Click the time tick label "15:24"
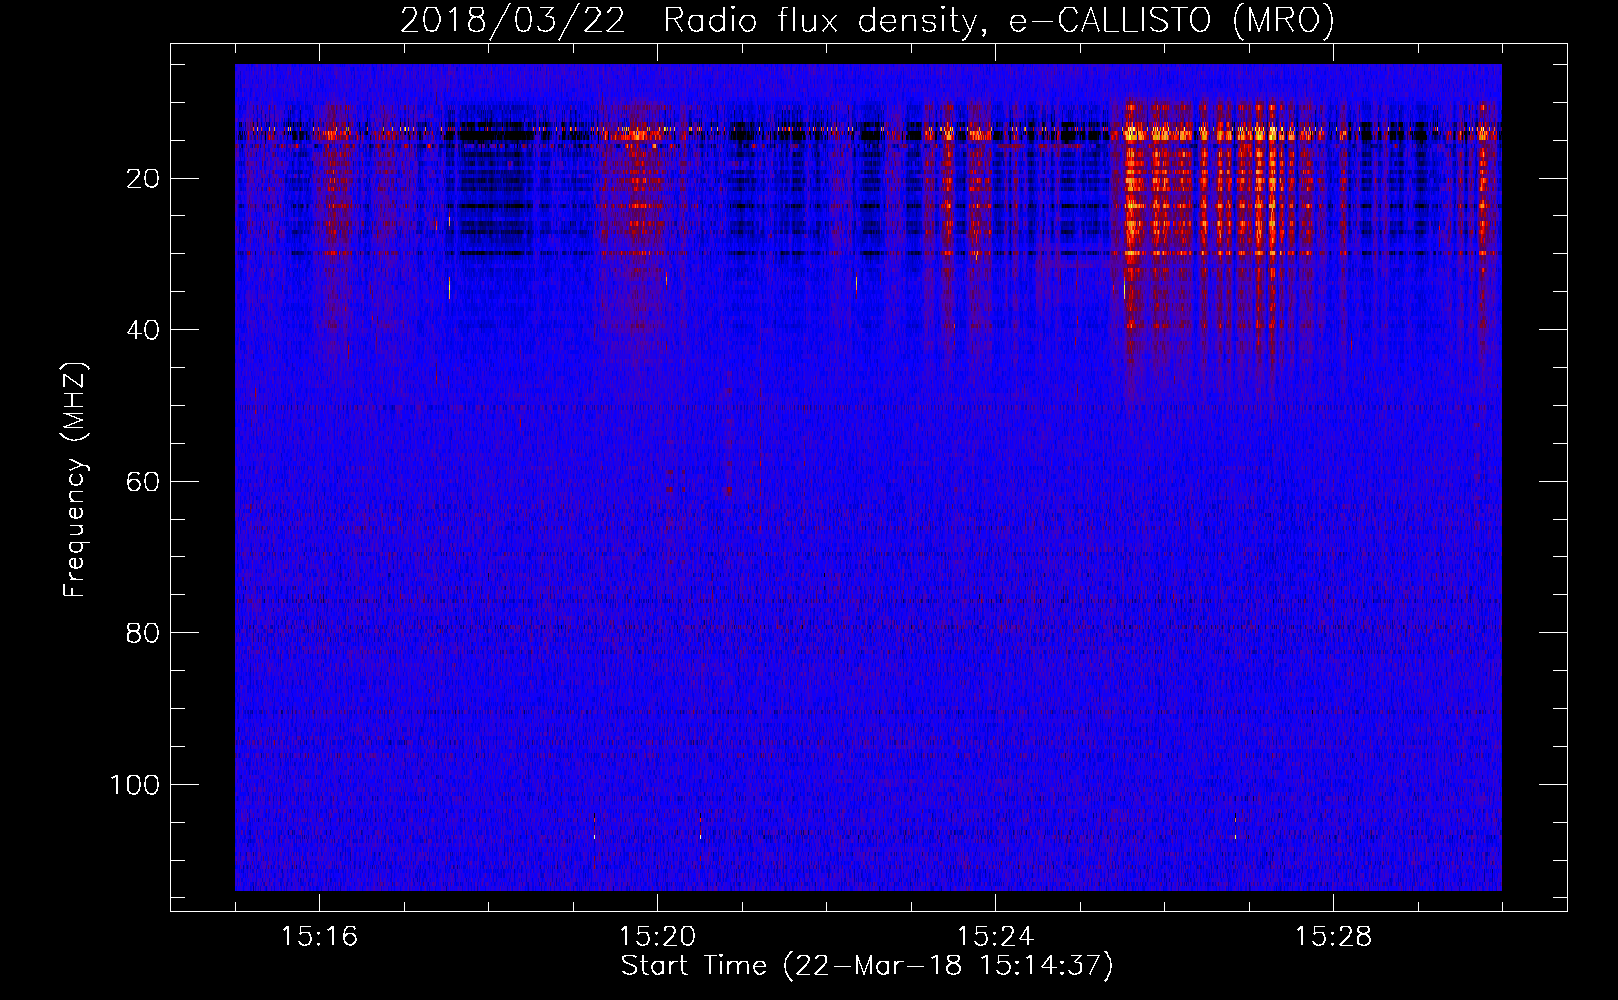Image resolution: width=1618 pixels, height=1000 pixels. [996, 937]
